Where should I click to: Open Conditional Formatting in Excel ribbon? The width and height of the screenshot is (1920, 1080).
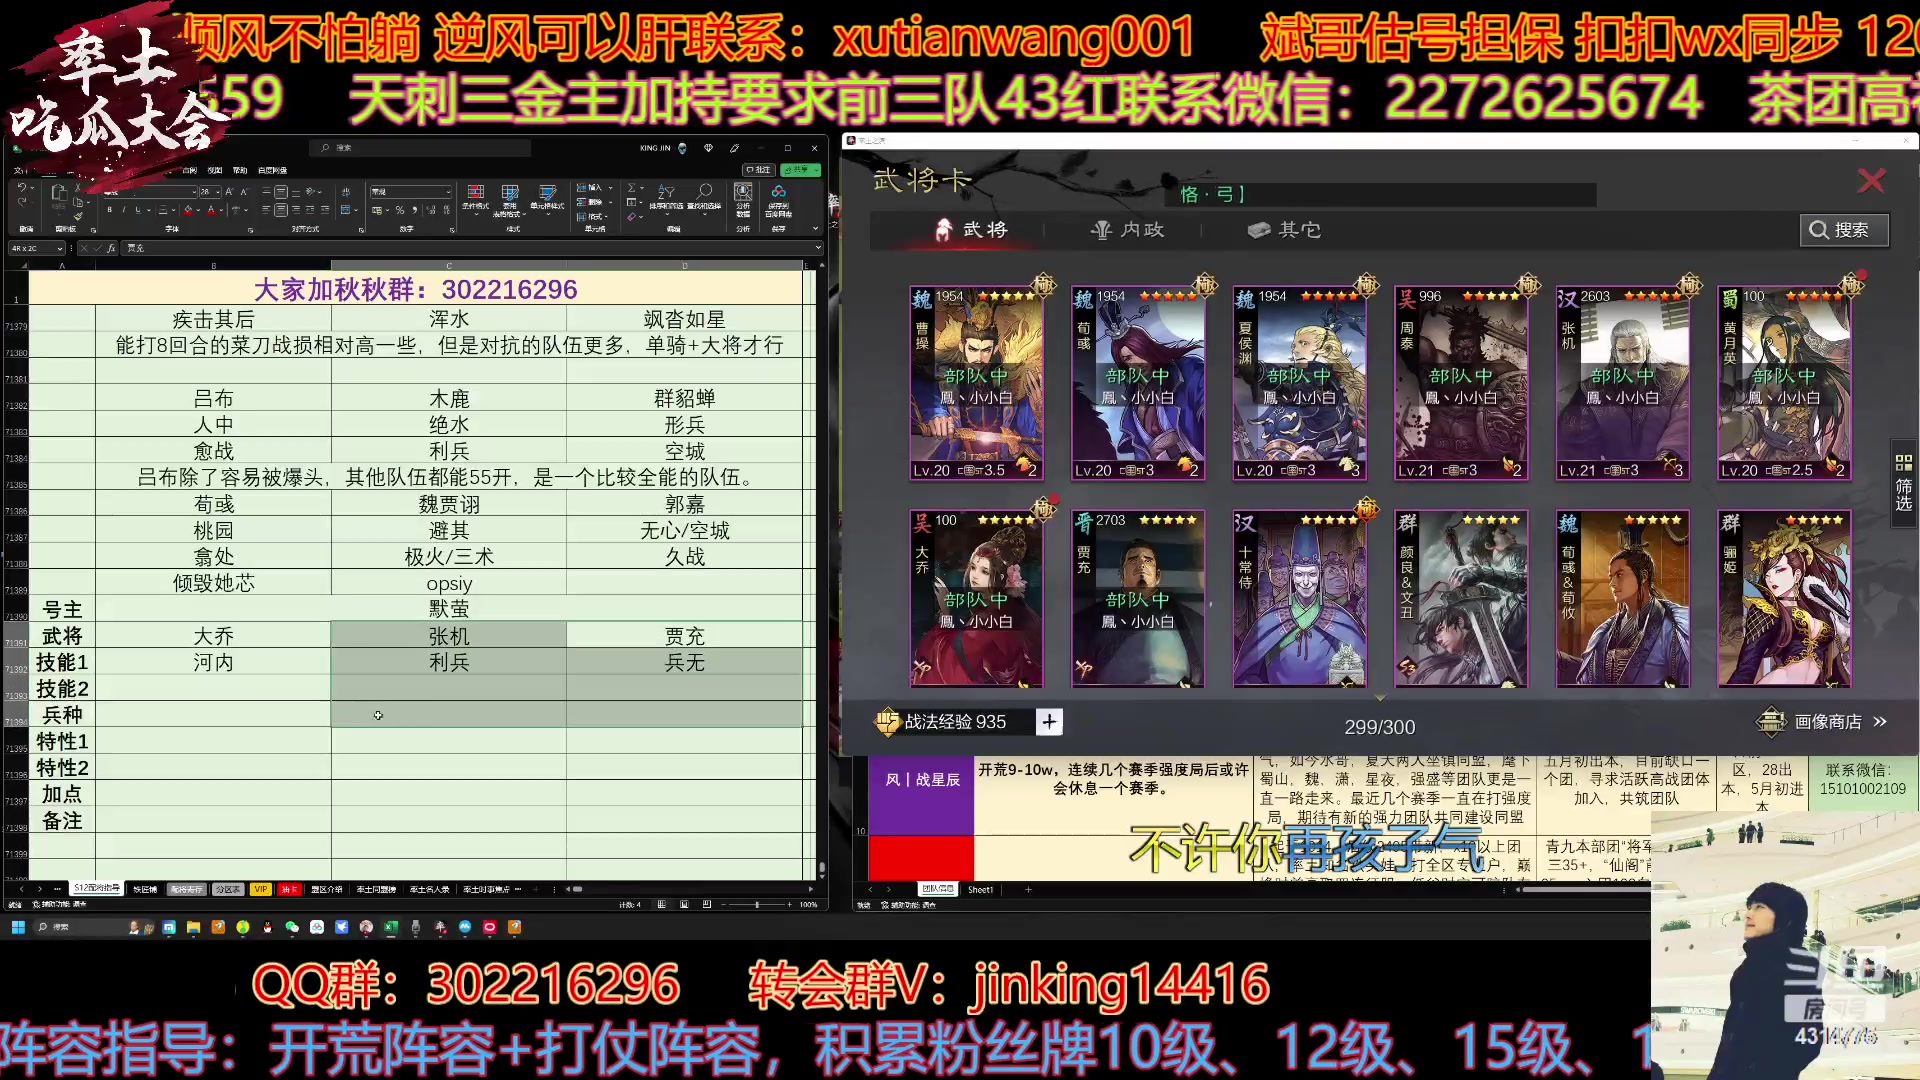pos(475,198)
